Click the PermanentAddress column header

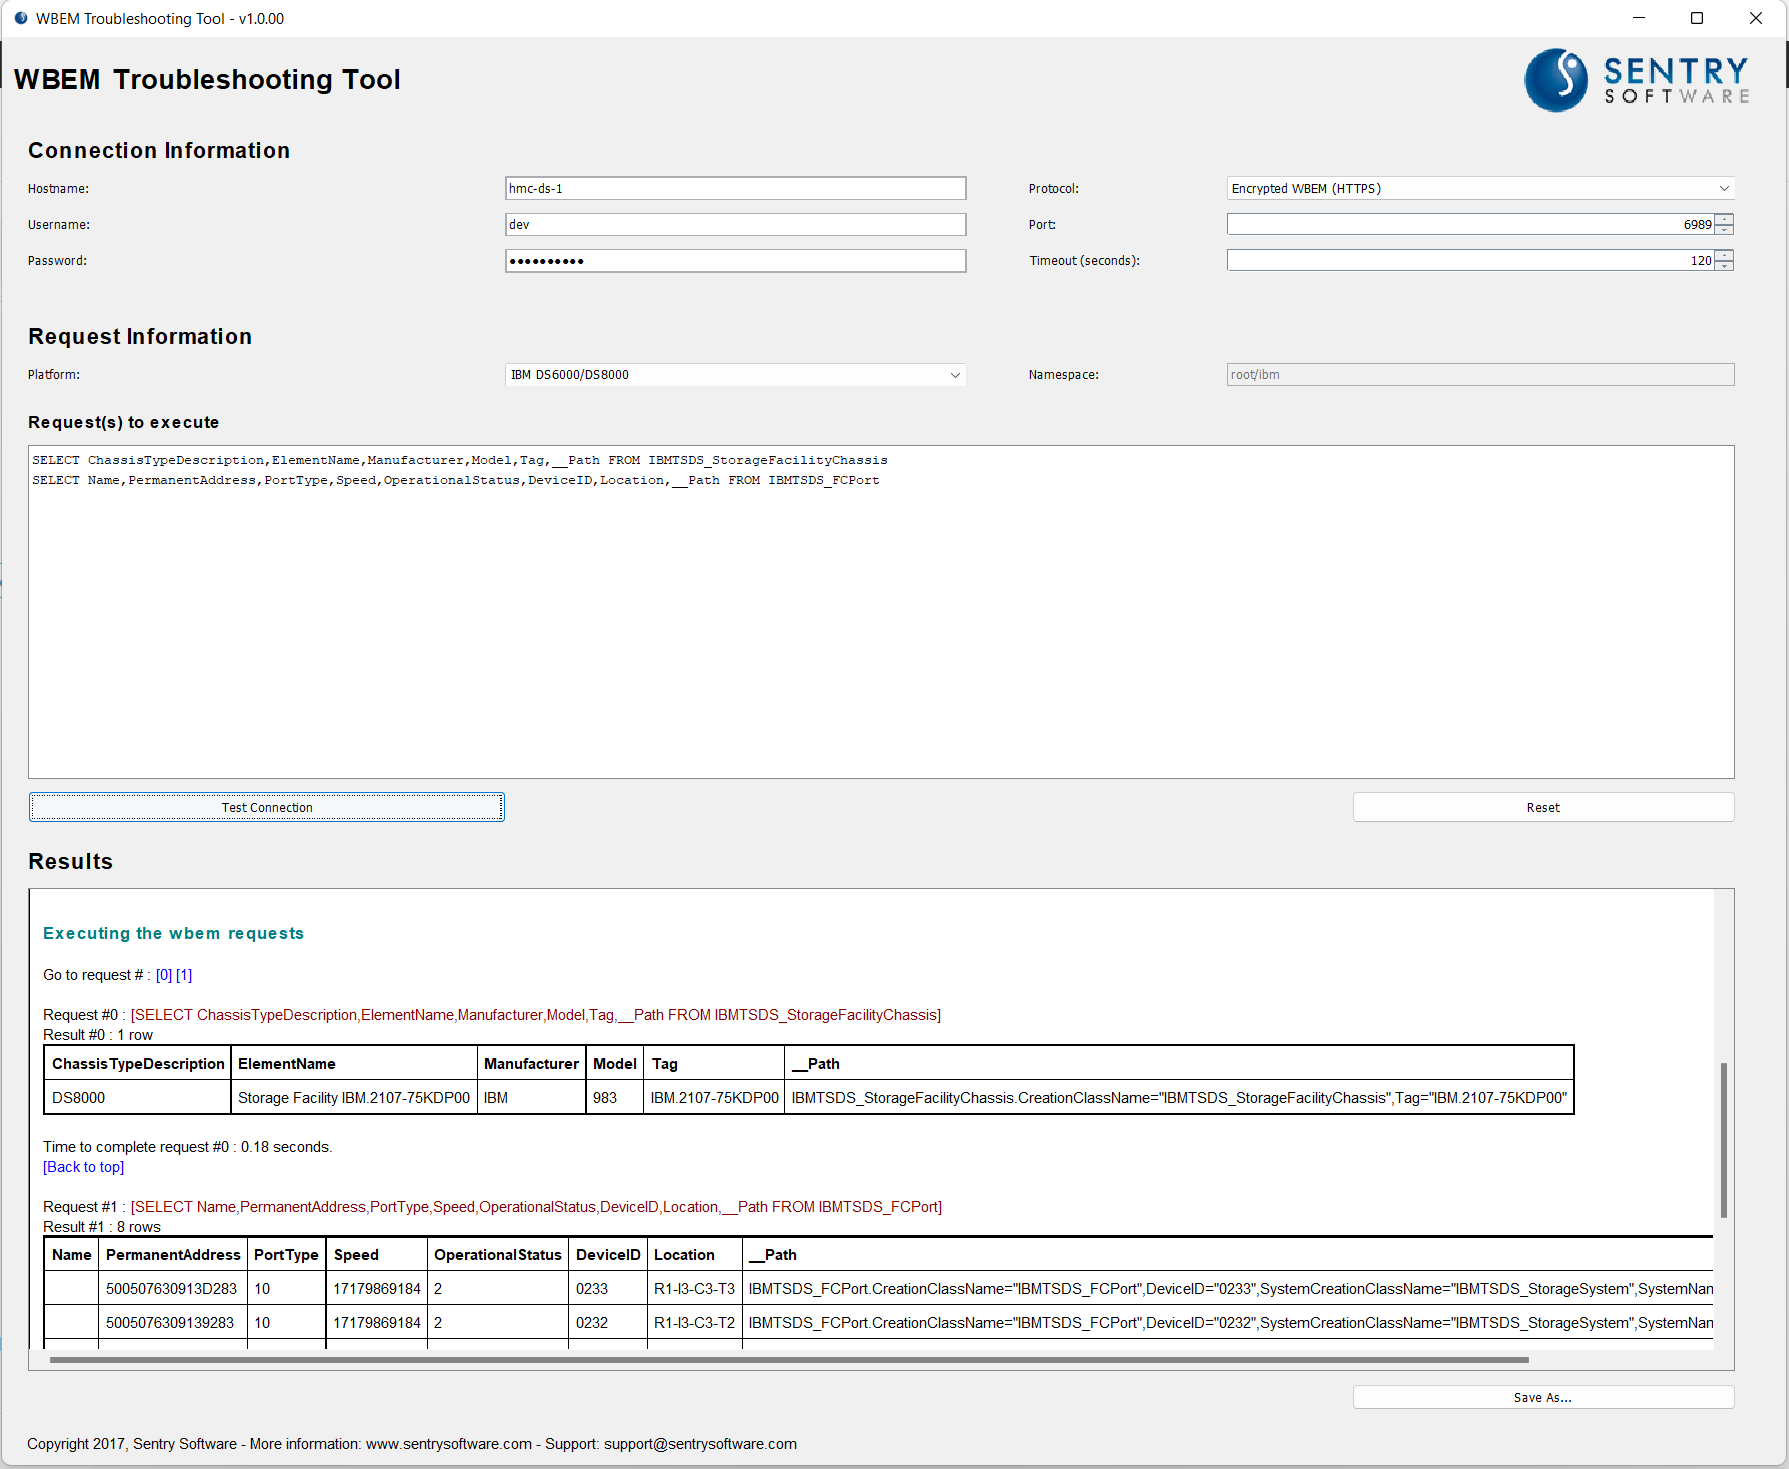tap(173, 1255)
